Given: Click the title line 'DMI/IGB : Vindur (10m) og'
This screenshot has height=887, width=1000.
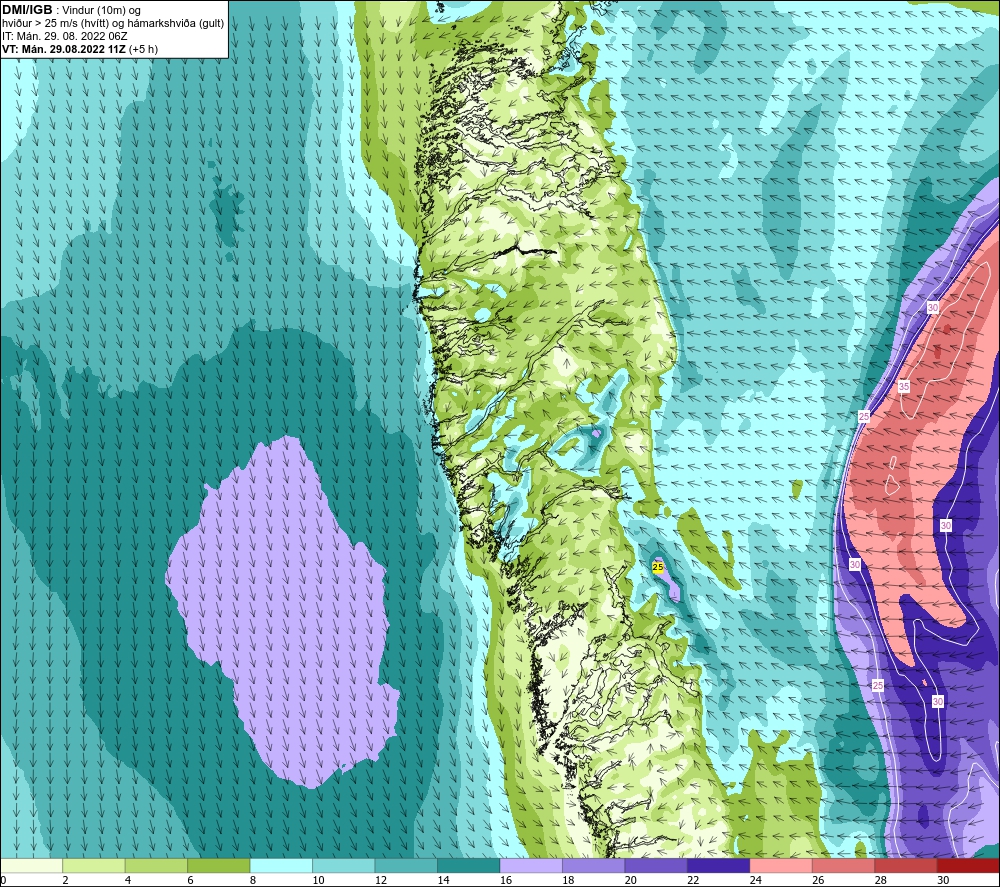Looking at the screenshot, I should pos(71,10).
